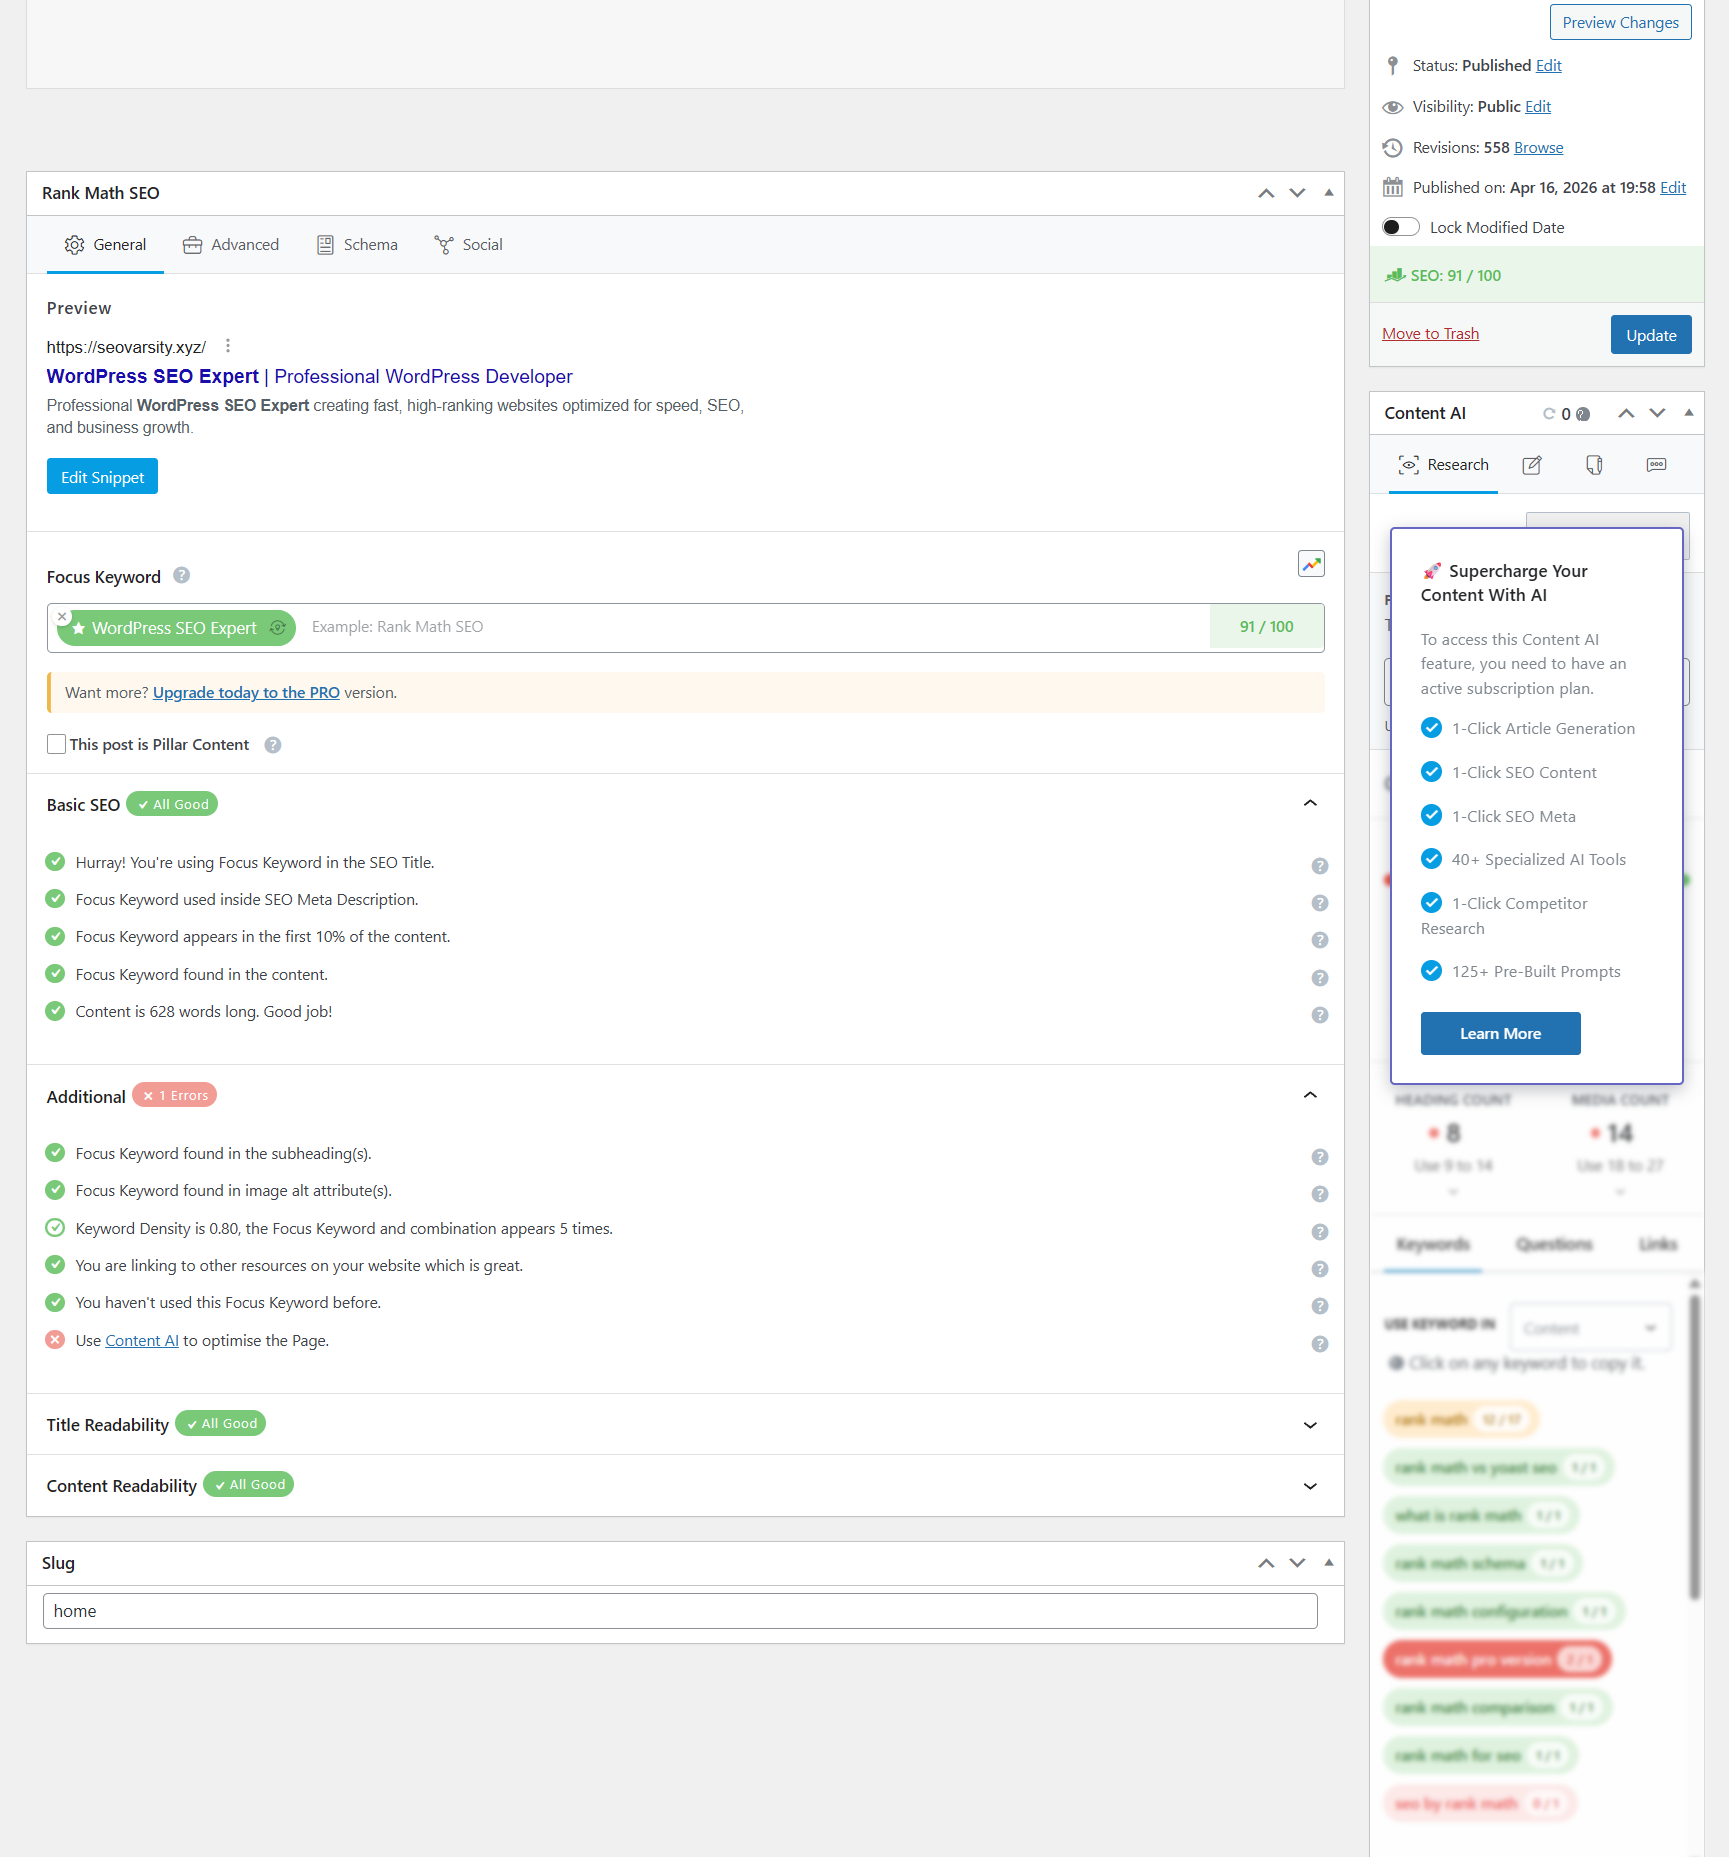
Task: Click the All Good badge beside Basic SEO
Action: [x=172, y=804]
